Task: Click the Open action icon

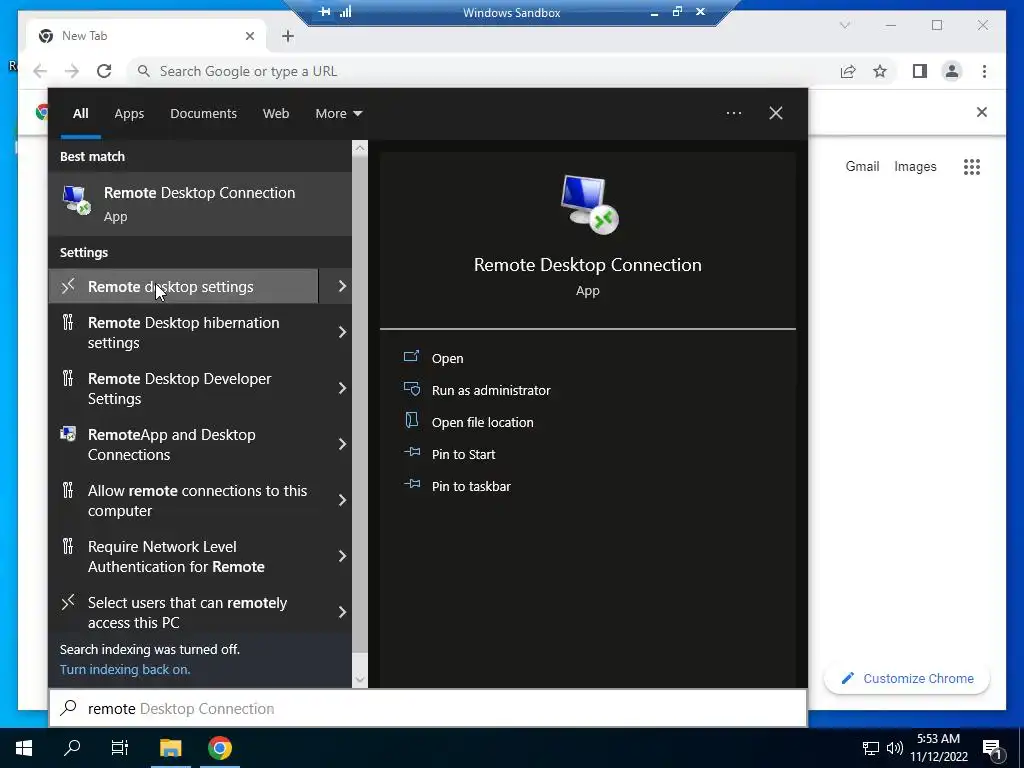Action: [411, 357]
